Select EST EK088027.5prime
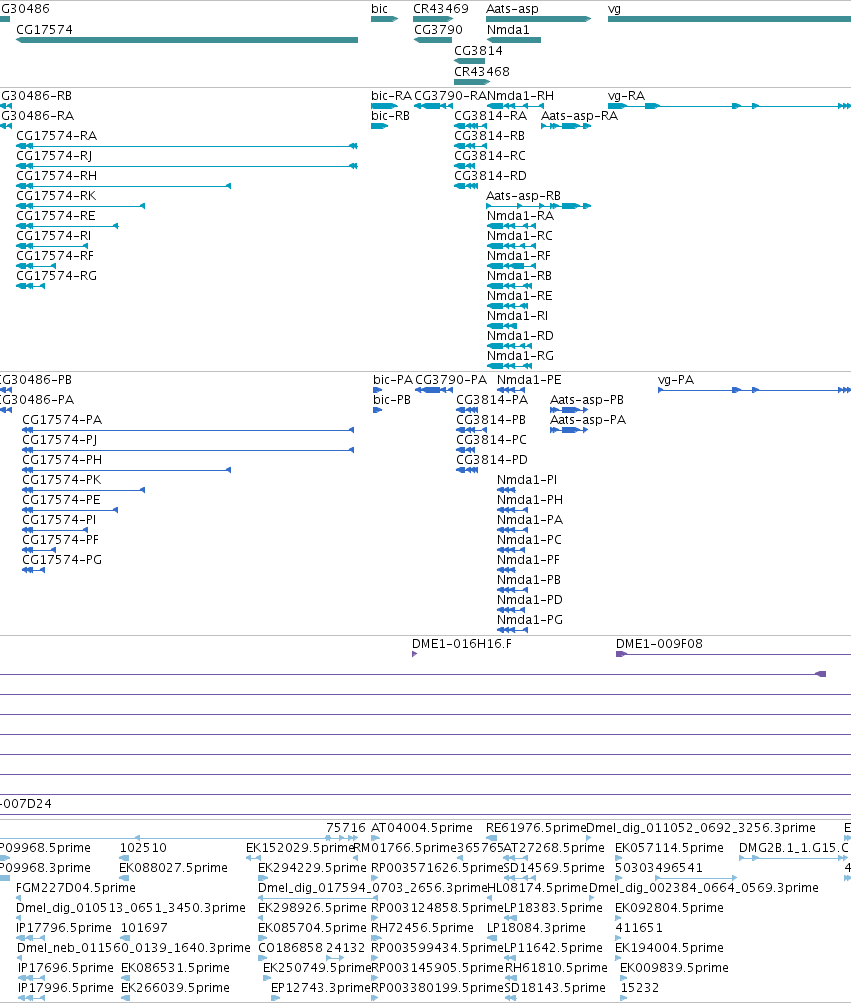Screen dimensions: 851x1003 pyautogui.click(x=173, y=868)
